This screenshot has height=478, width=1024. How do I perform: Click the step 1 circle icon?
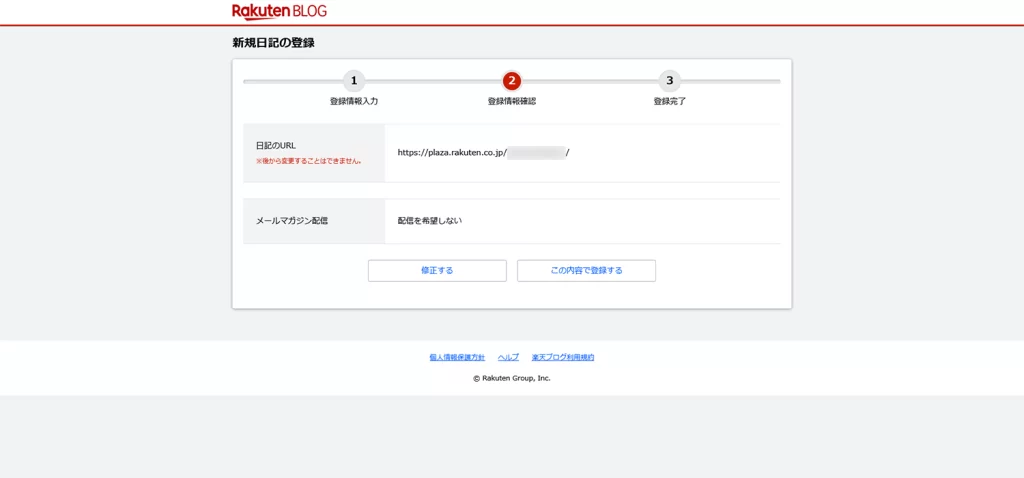353,81
